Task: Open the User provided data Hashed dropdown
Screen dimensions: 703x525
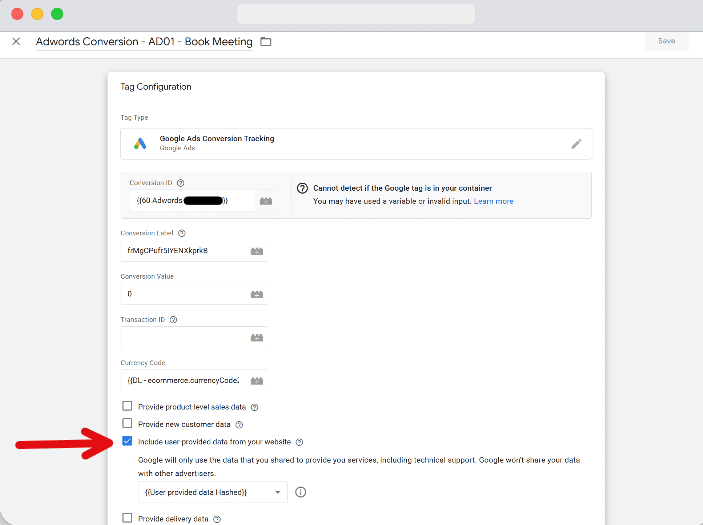Action: pyautogui.click(x=213, y=492)
